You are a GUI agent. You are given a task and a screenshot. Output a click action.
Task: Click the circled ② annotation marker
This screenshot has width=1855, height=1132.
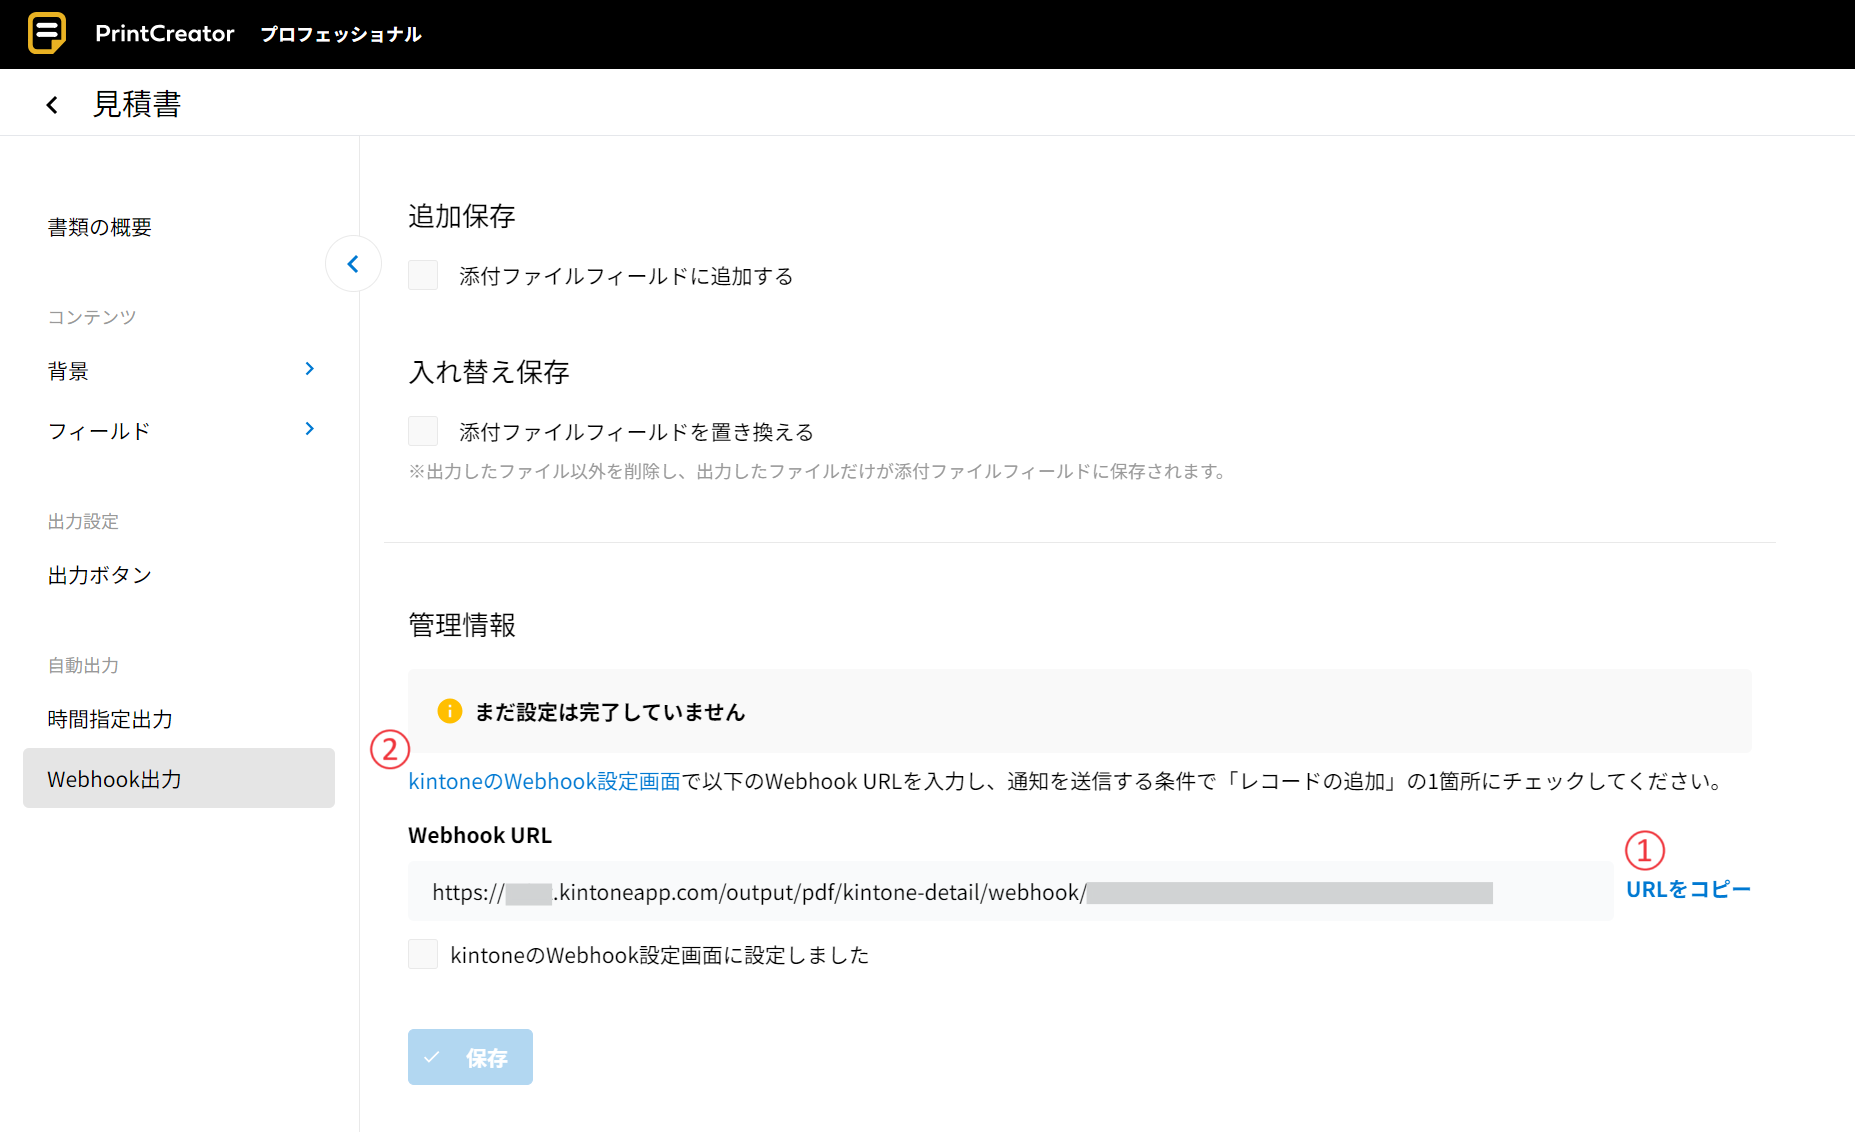[390, 750]
